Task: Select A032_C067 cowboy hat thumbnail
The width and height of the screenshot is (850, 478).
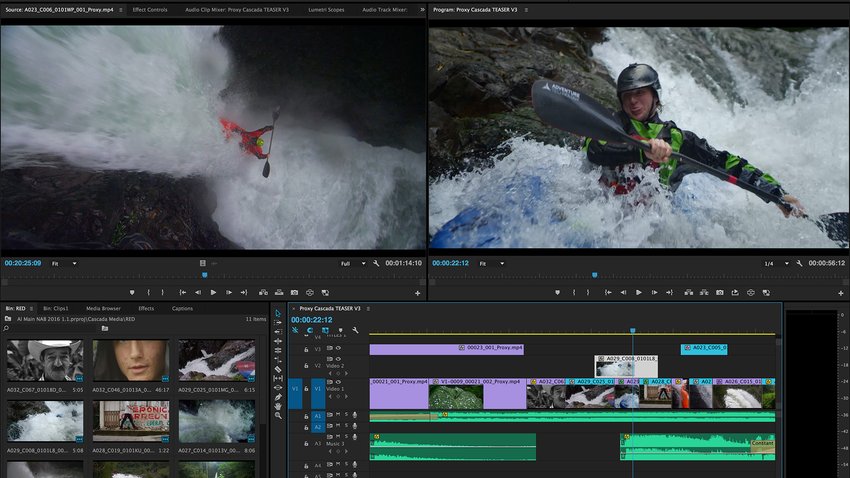Action: point(45,361)
